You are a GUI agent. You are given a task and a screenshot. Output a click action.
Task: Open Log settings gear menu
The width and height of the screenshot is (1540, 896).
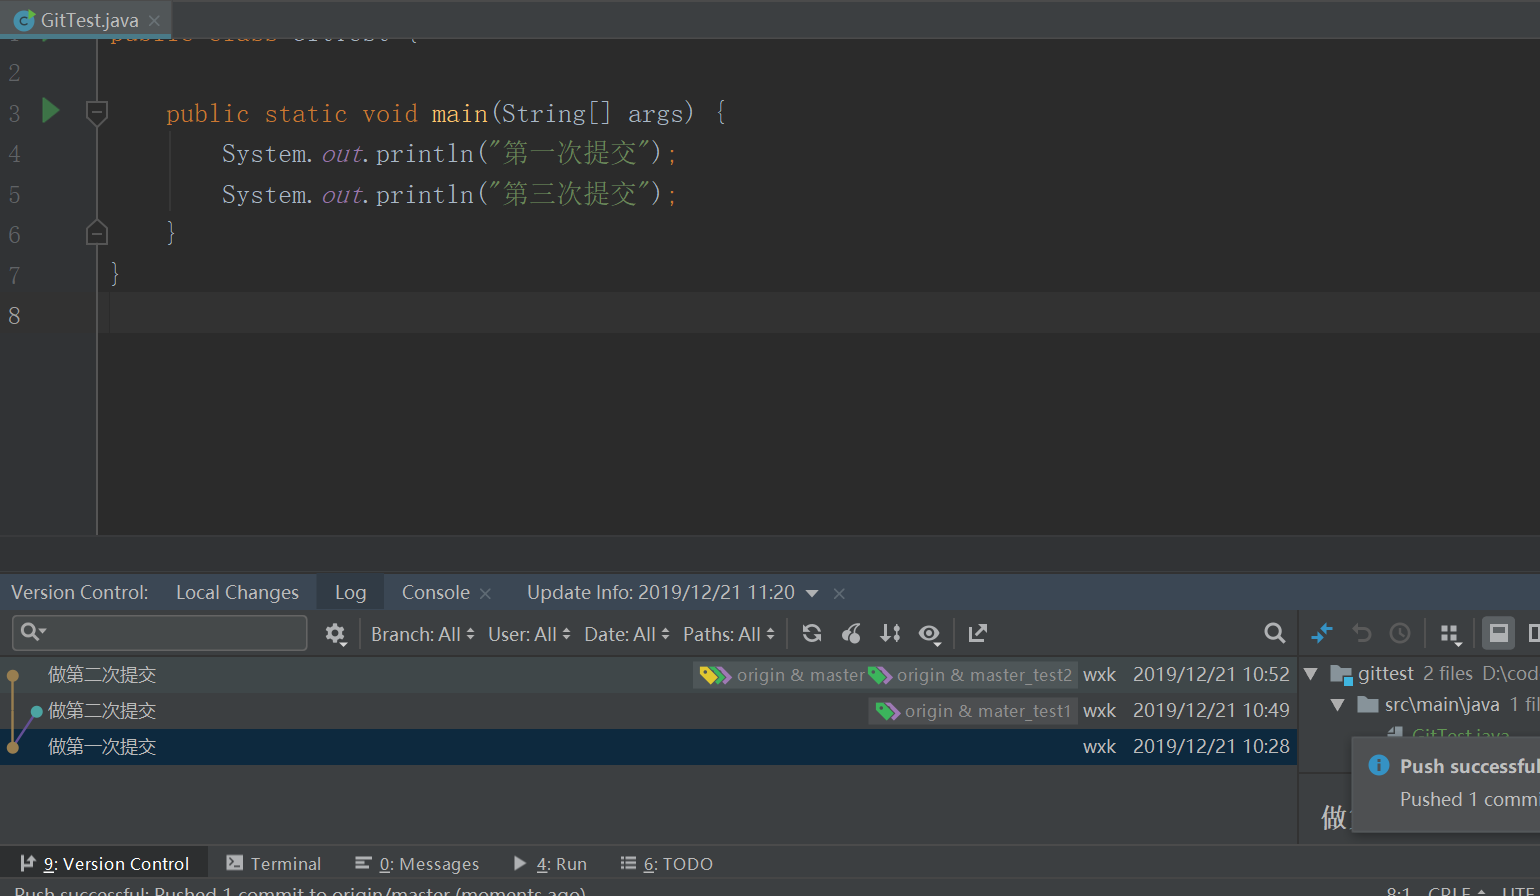pyautogui.click(x=335, y=634)
